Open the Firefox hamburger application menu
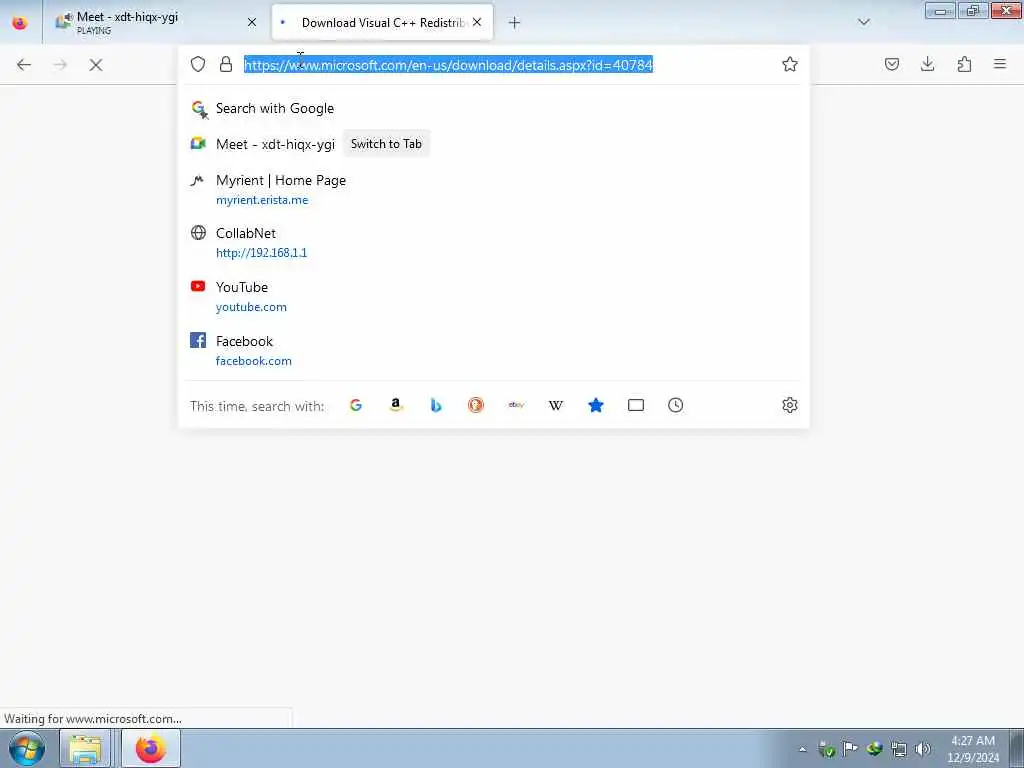The image size is (1024, 768). tap(1000, 64)
